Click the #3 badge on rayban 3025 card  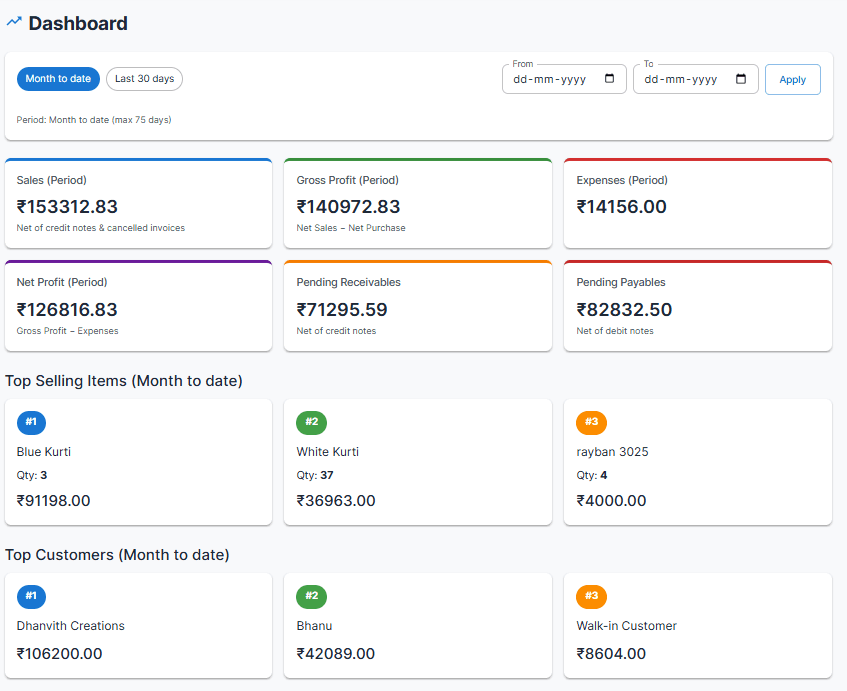pyautogui.click(x=591, y=422)
